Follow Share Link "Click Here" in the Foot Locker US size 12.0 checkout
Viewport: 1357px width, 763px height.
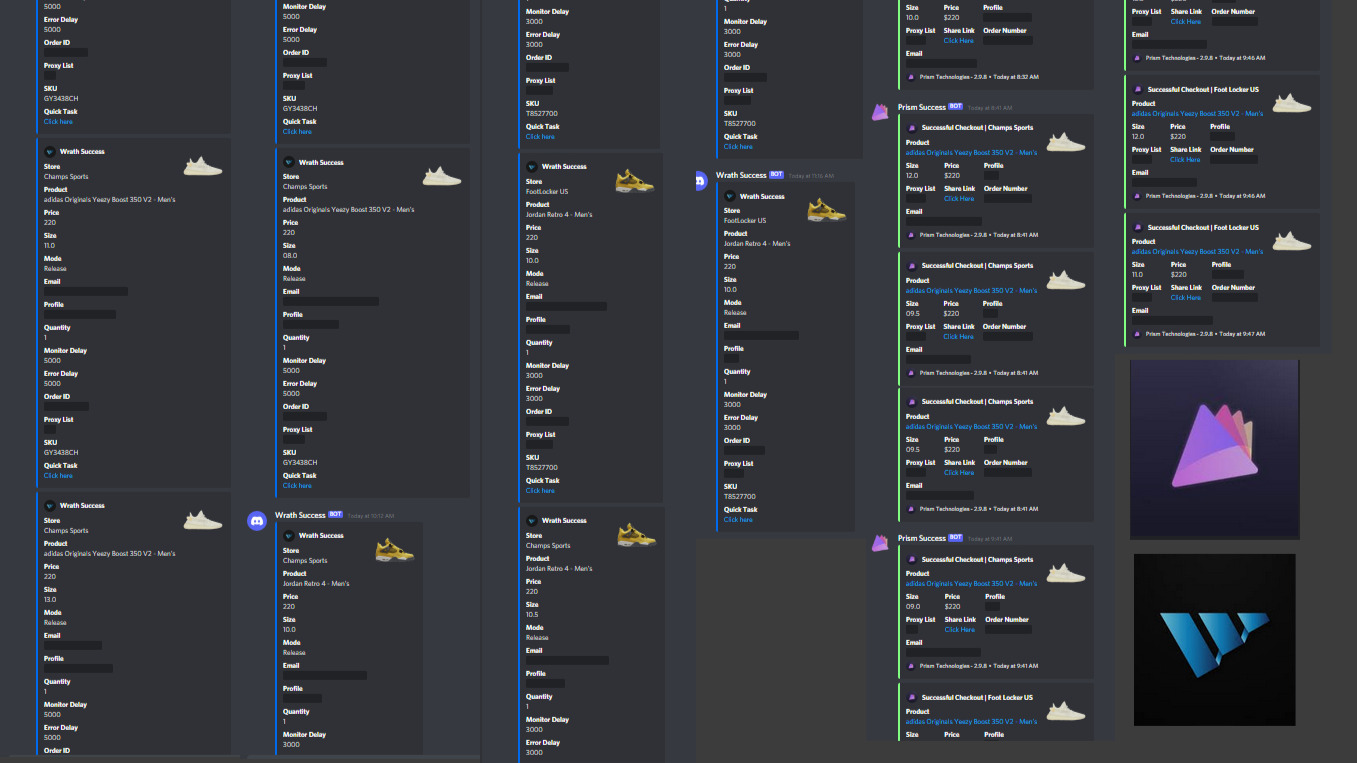pos(1186,159)
